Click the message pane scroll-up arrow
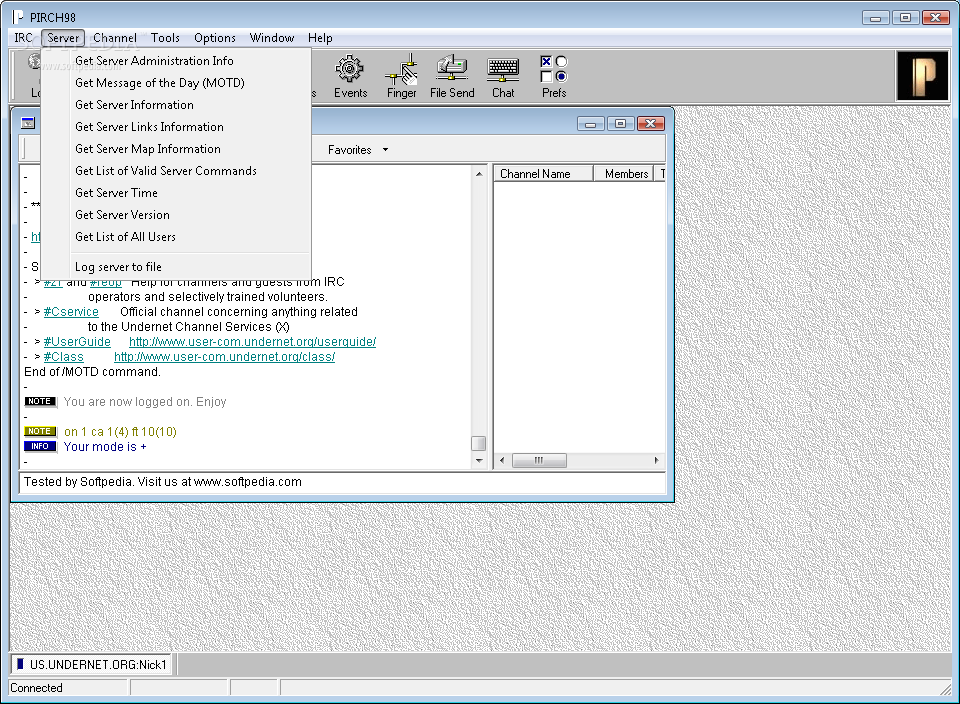This screenshot has width=960, height=704. [x=479, y=174]
